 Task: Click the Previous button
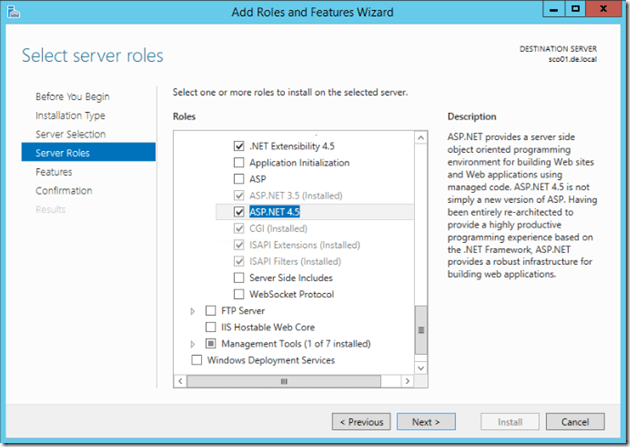359,422
